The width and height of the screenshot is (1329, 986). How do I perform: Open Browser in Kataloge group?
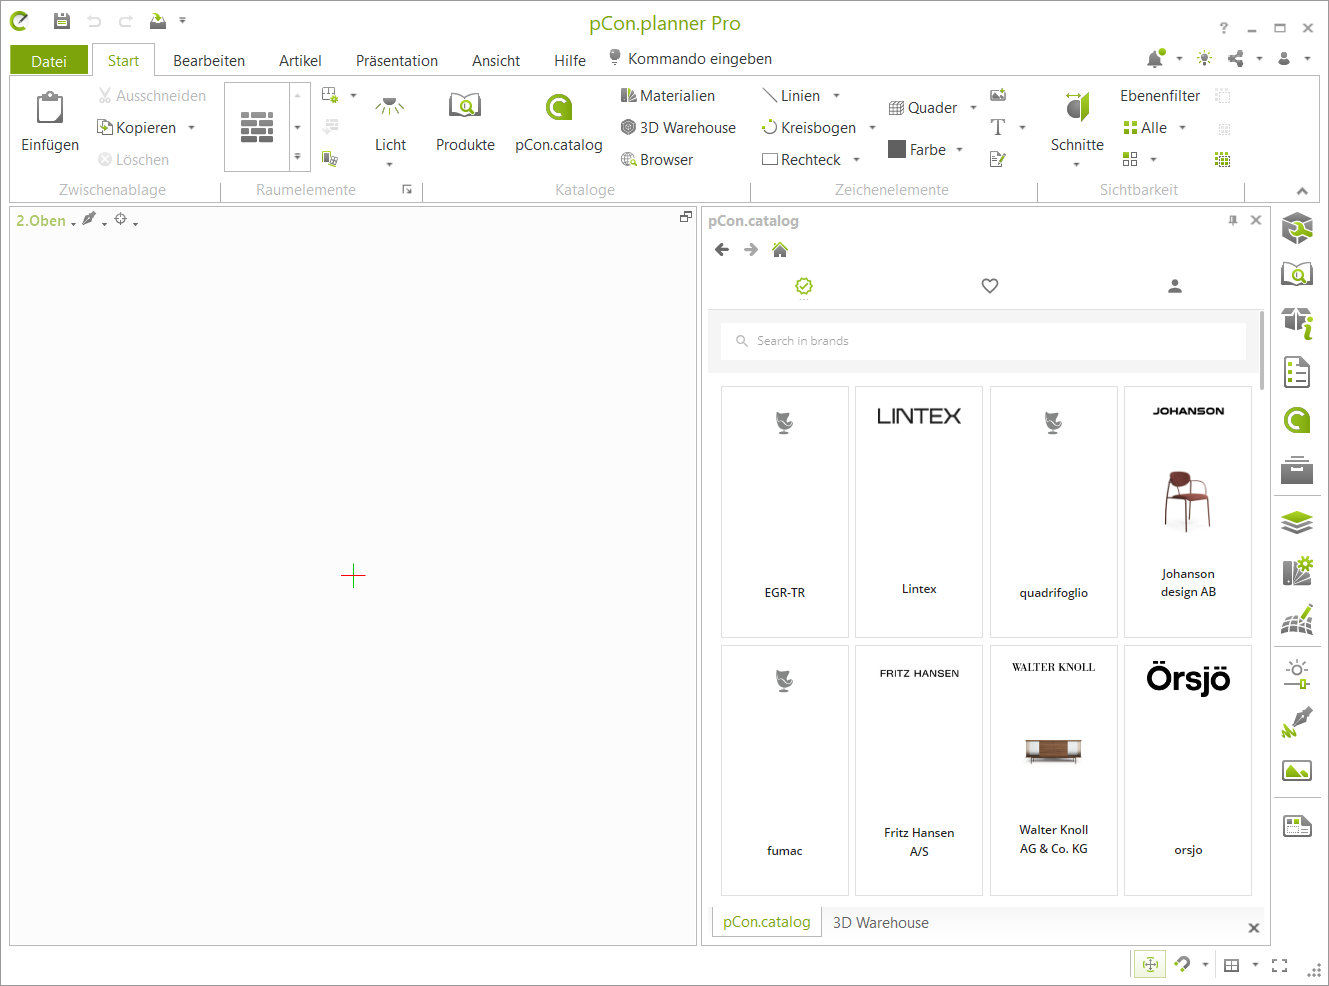(657, 160)
